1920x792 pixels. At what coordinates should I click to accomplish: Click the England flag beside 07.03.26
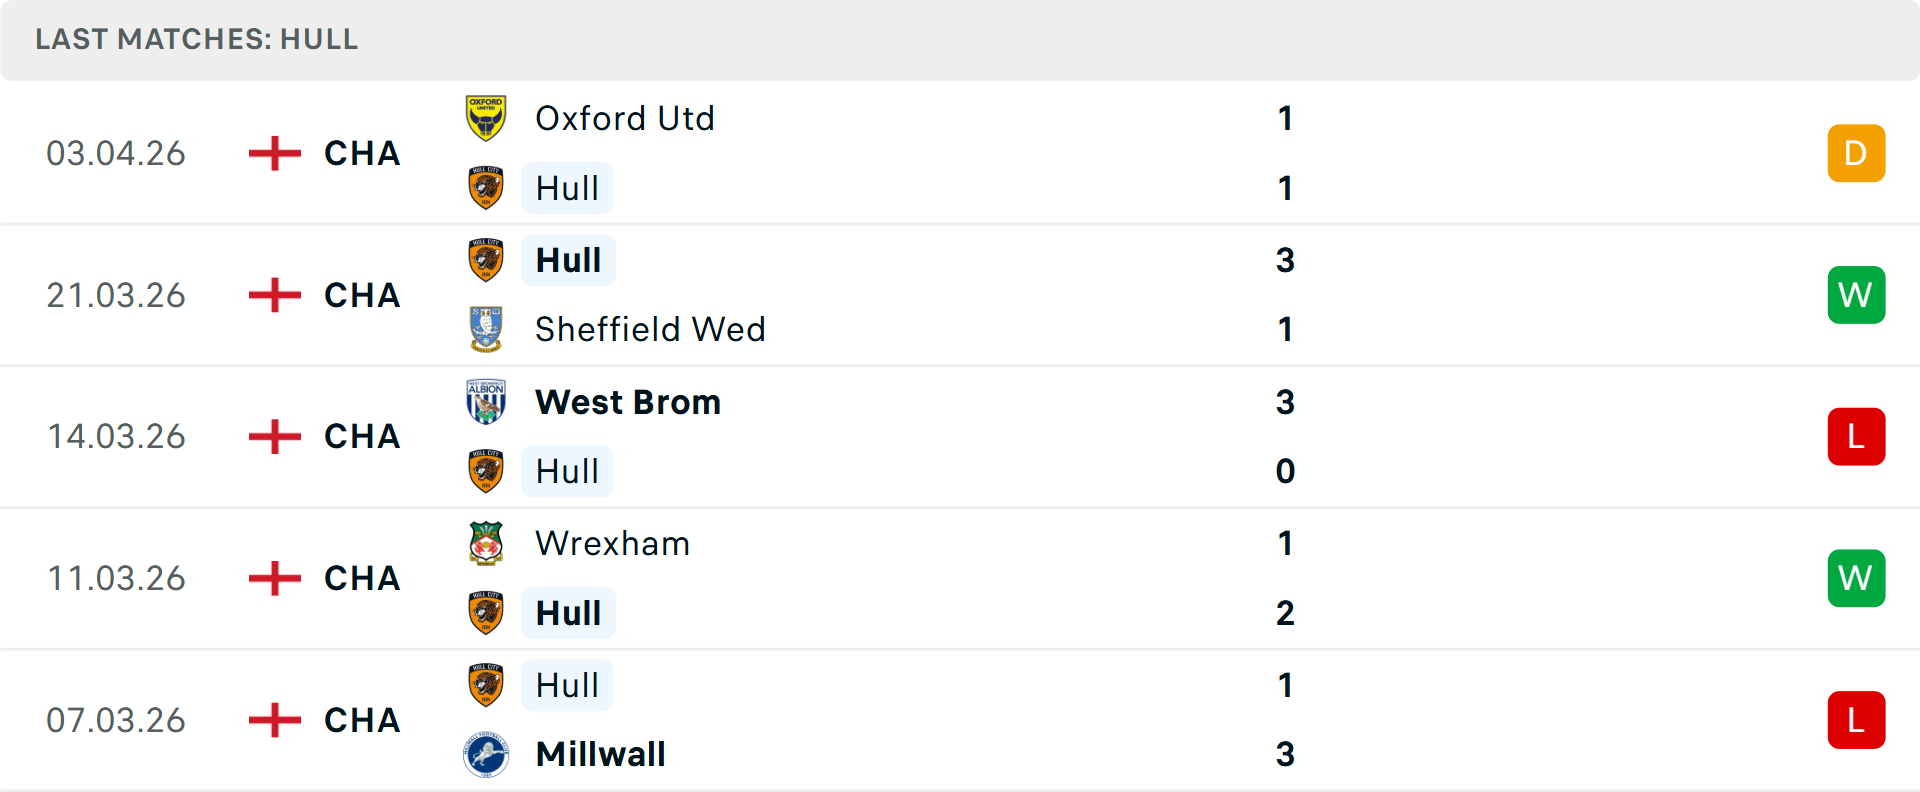point(272,720)
